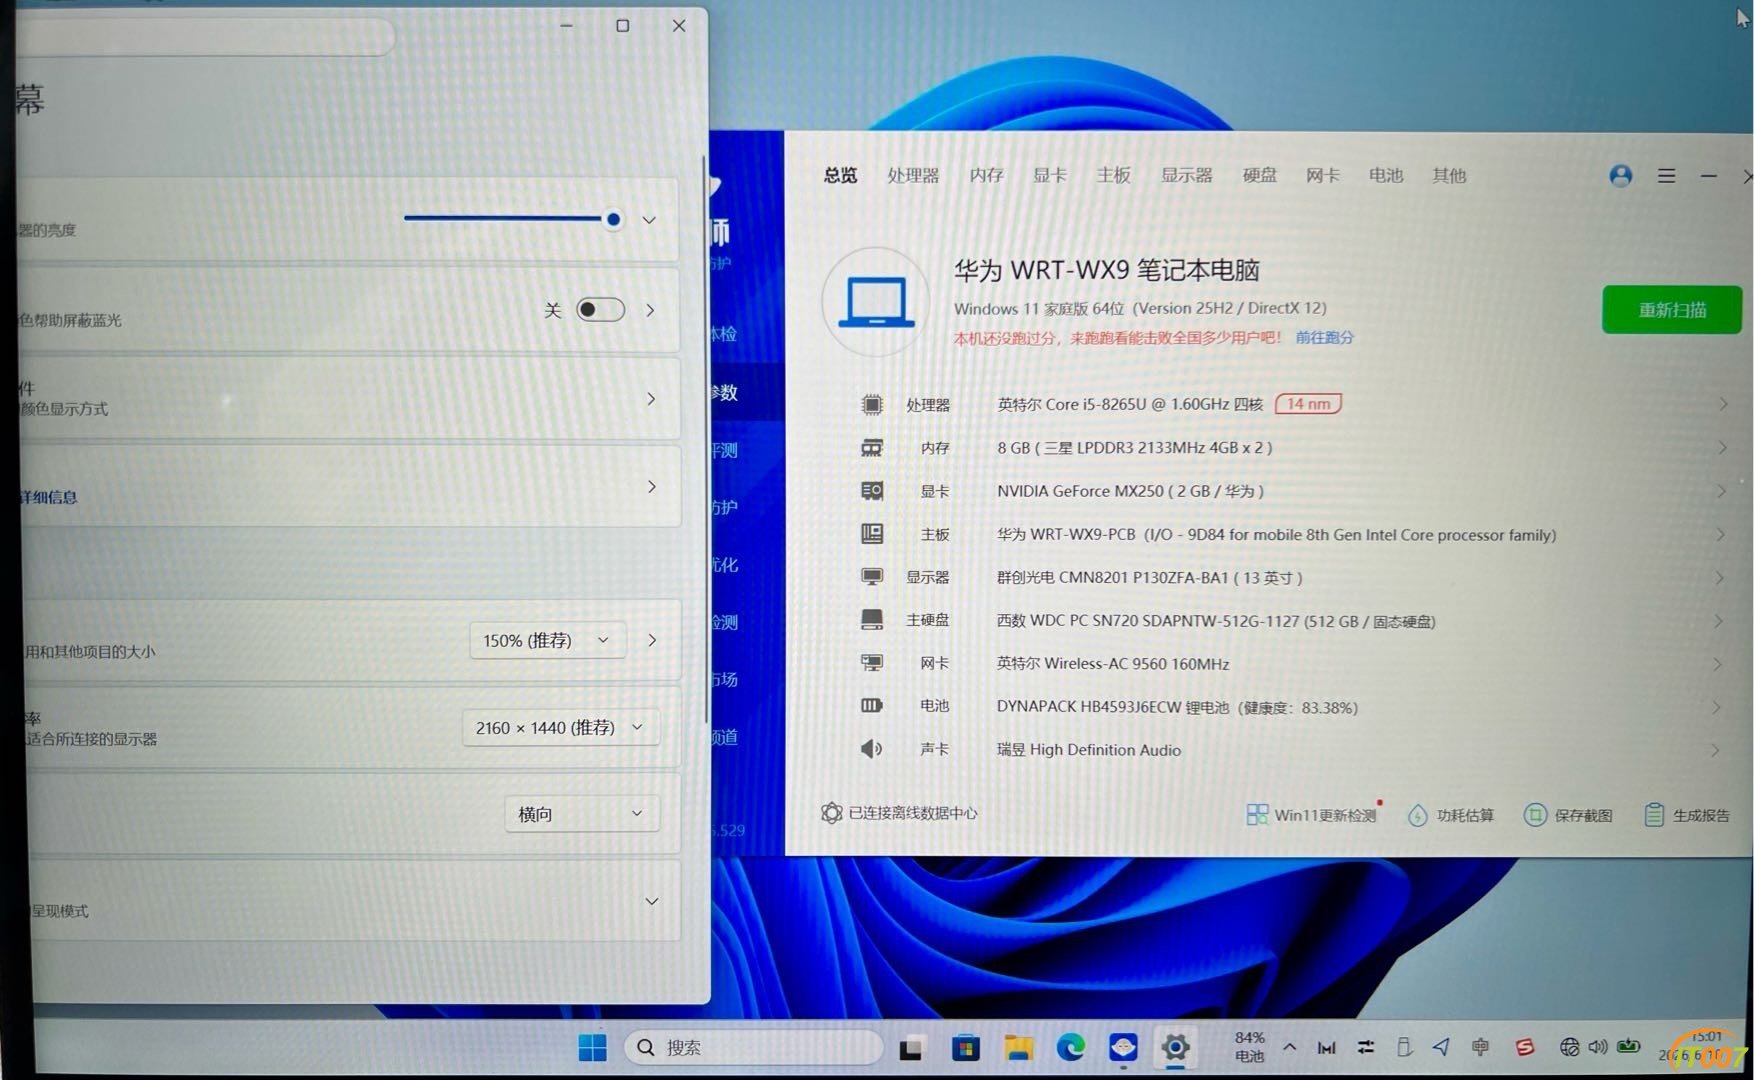Open the 150% (推荐) scale dropdown
The width and height of the screenshot is (1754, 1080).
[x=547, y=640]
